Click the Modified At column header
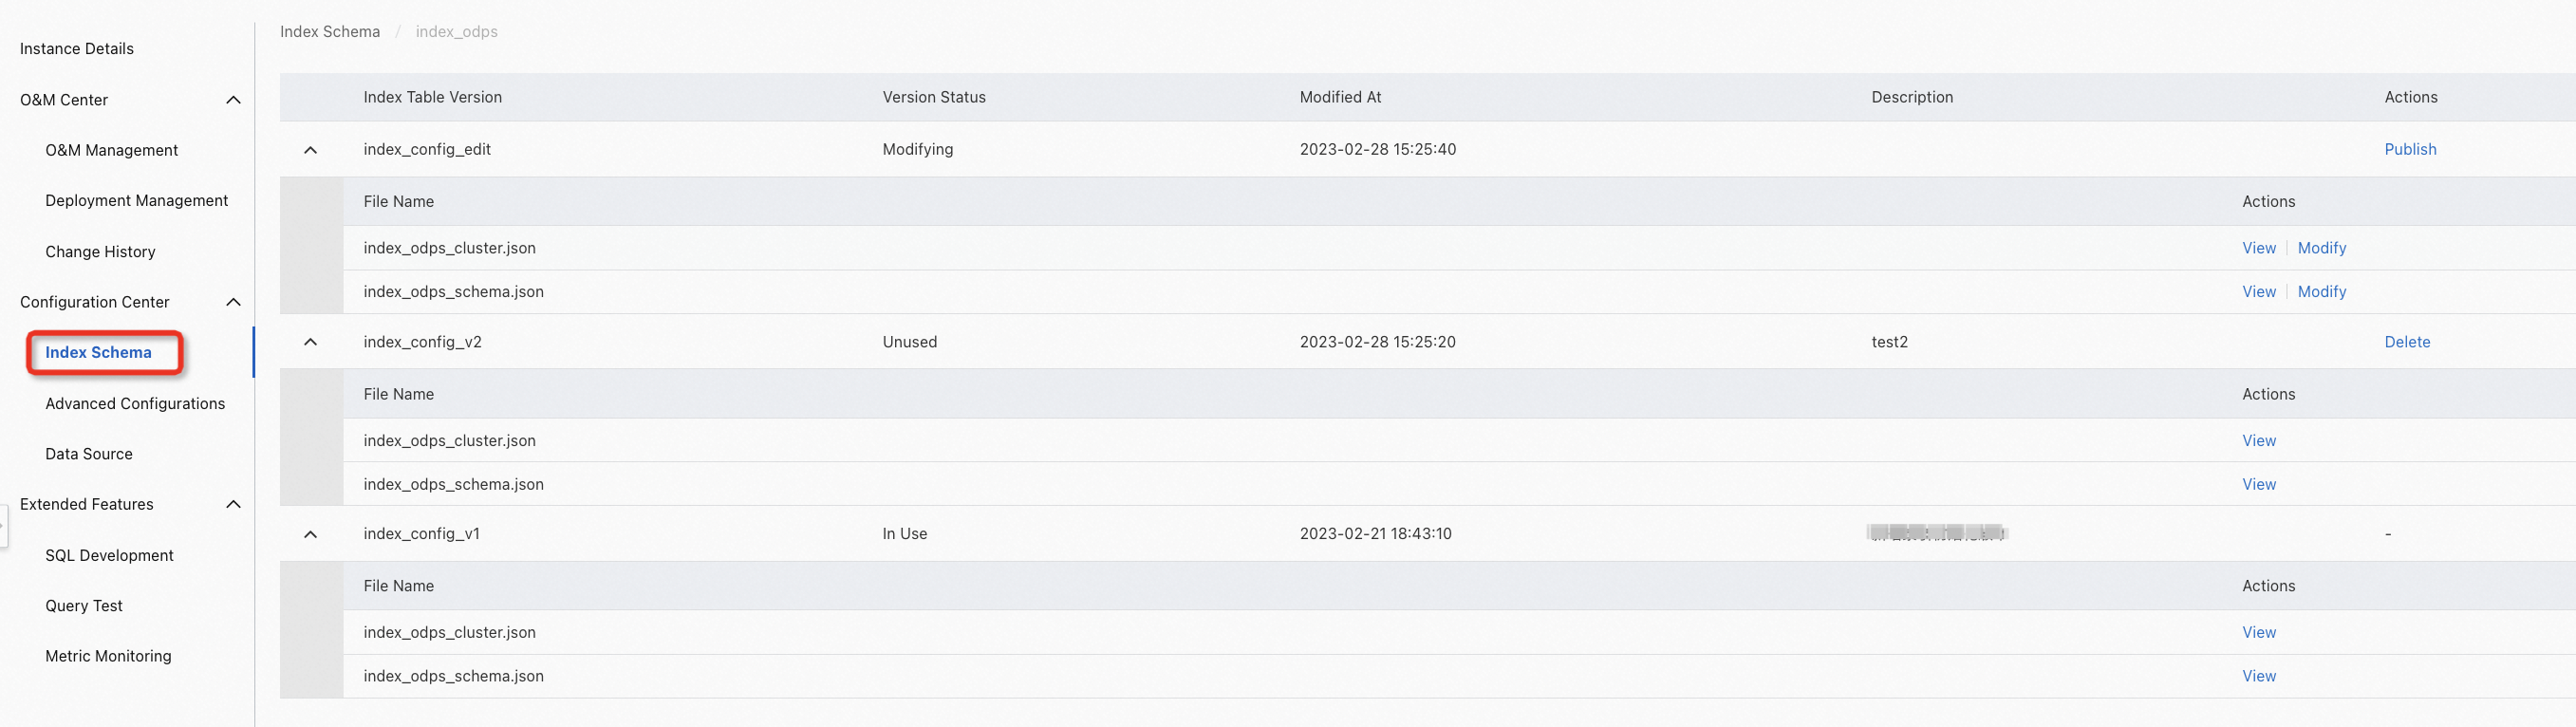 point(1340,97)
